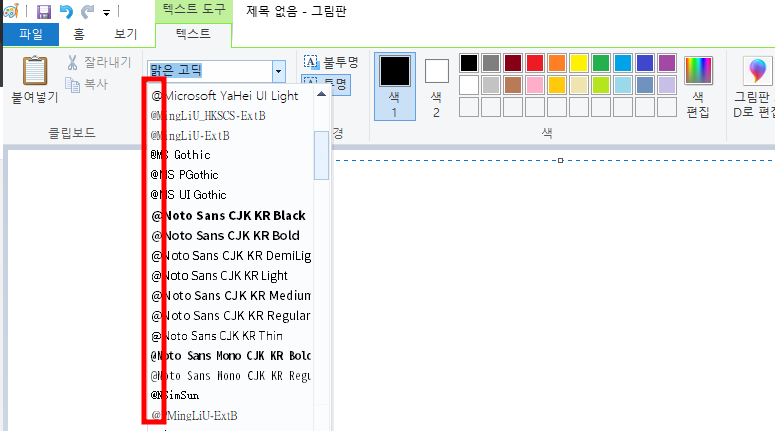Pick the orange color swatch
The height and width of the screenshot is (431, 775).
(557, 63)
